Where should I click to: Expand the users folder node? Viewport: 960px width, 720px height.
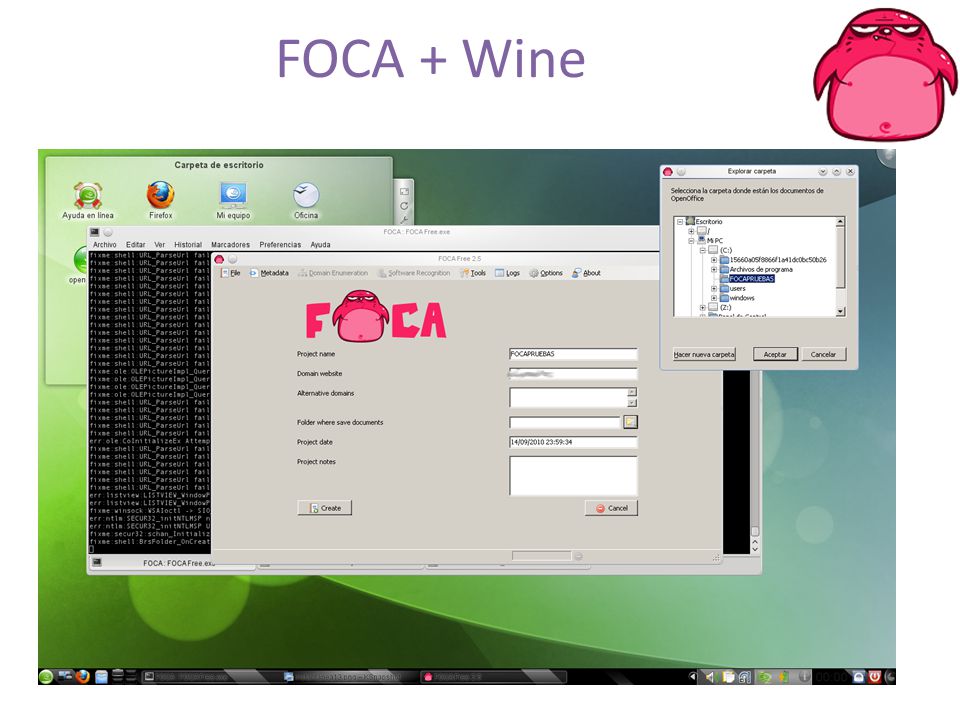pos(714,288)
